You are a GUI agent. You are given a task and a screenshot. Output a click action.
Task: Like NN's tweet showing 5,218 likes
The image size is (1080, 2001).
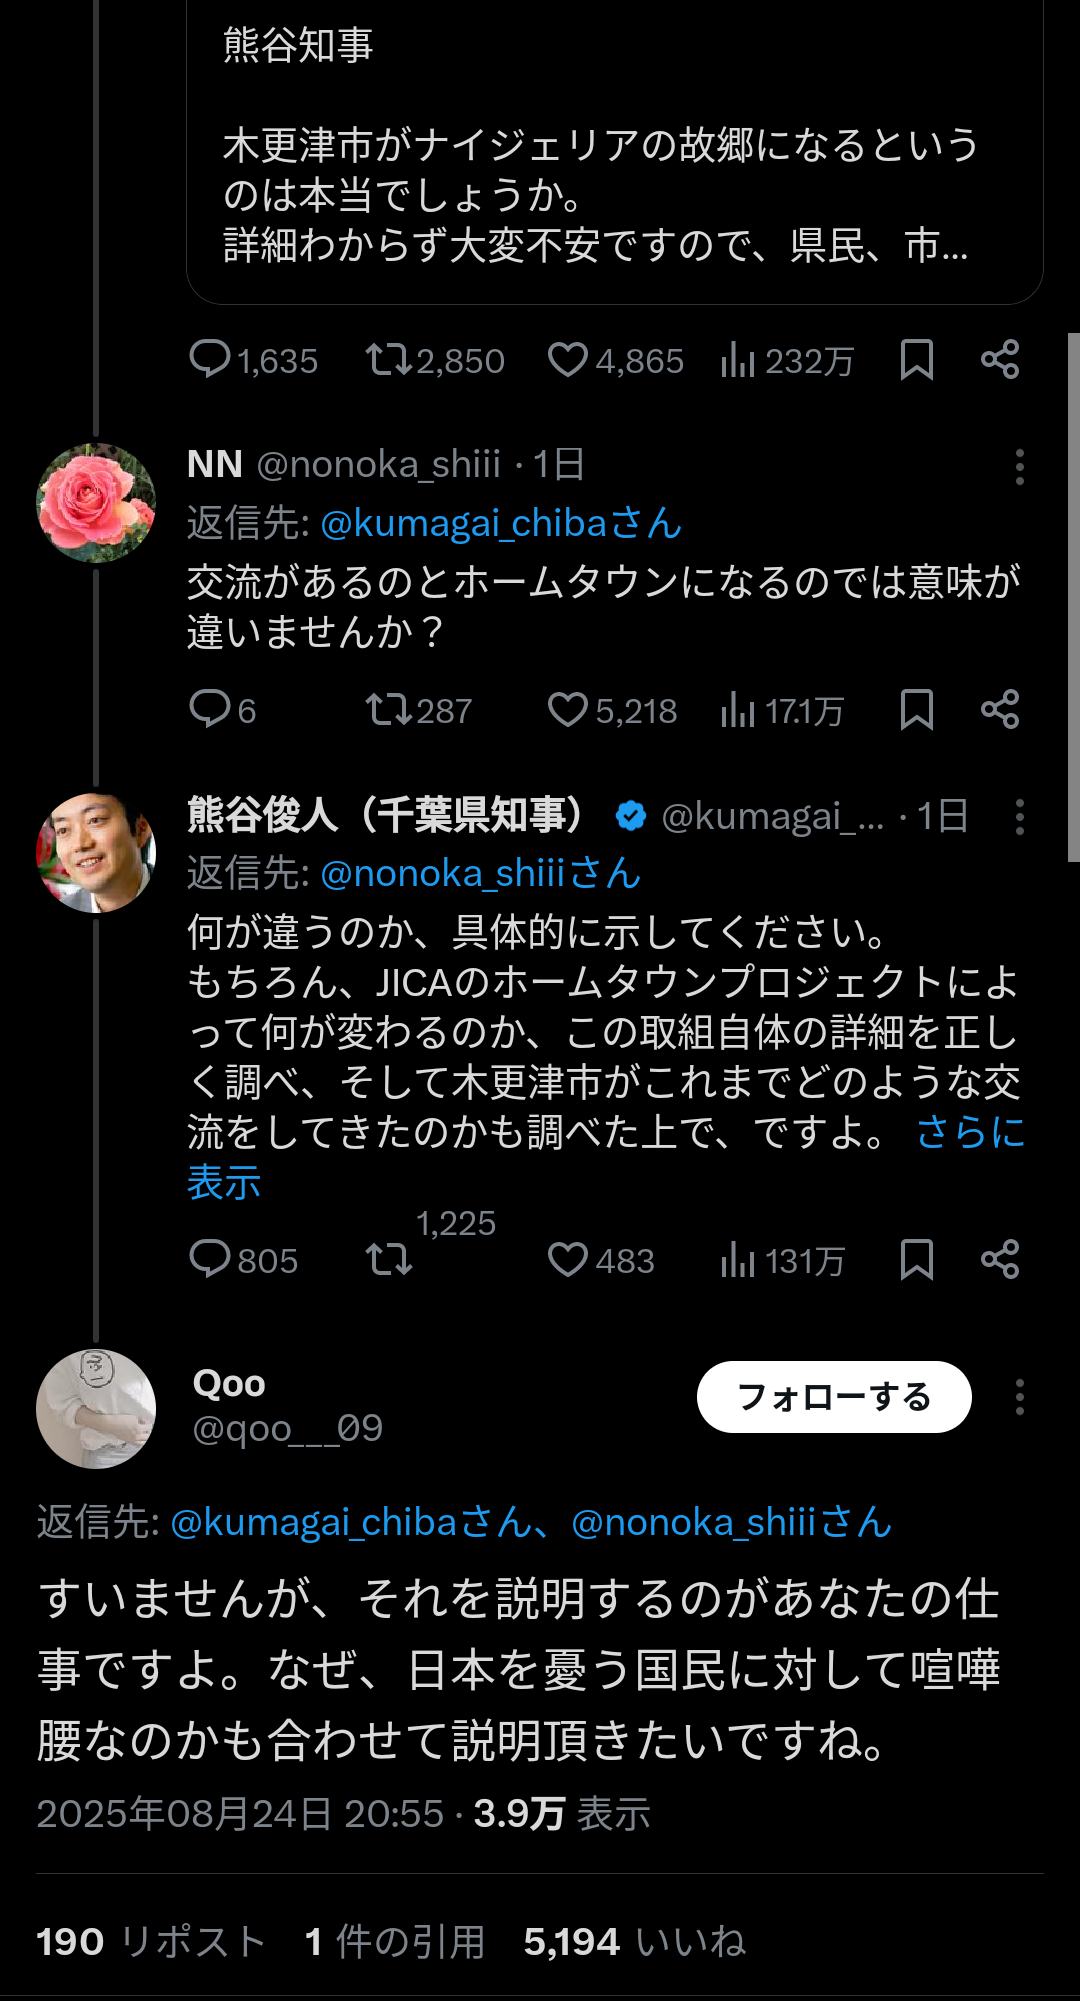(x=612, y=710)
